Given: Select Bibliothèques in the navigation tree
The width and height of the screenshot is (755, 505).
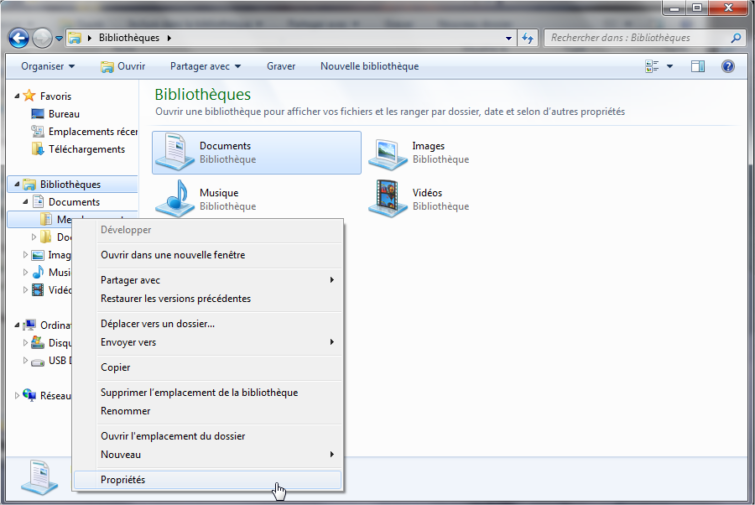Looking at the screenshot, I should (70, 184).
